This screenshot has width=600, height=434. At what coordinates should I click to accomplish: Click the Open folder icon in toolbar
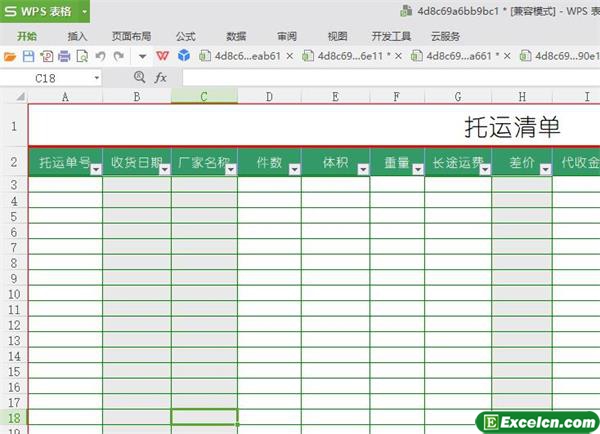coord(11,56)
